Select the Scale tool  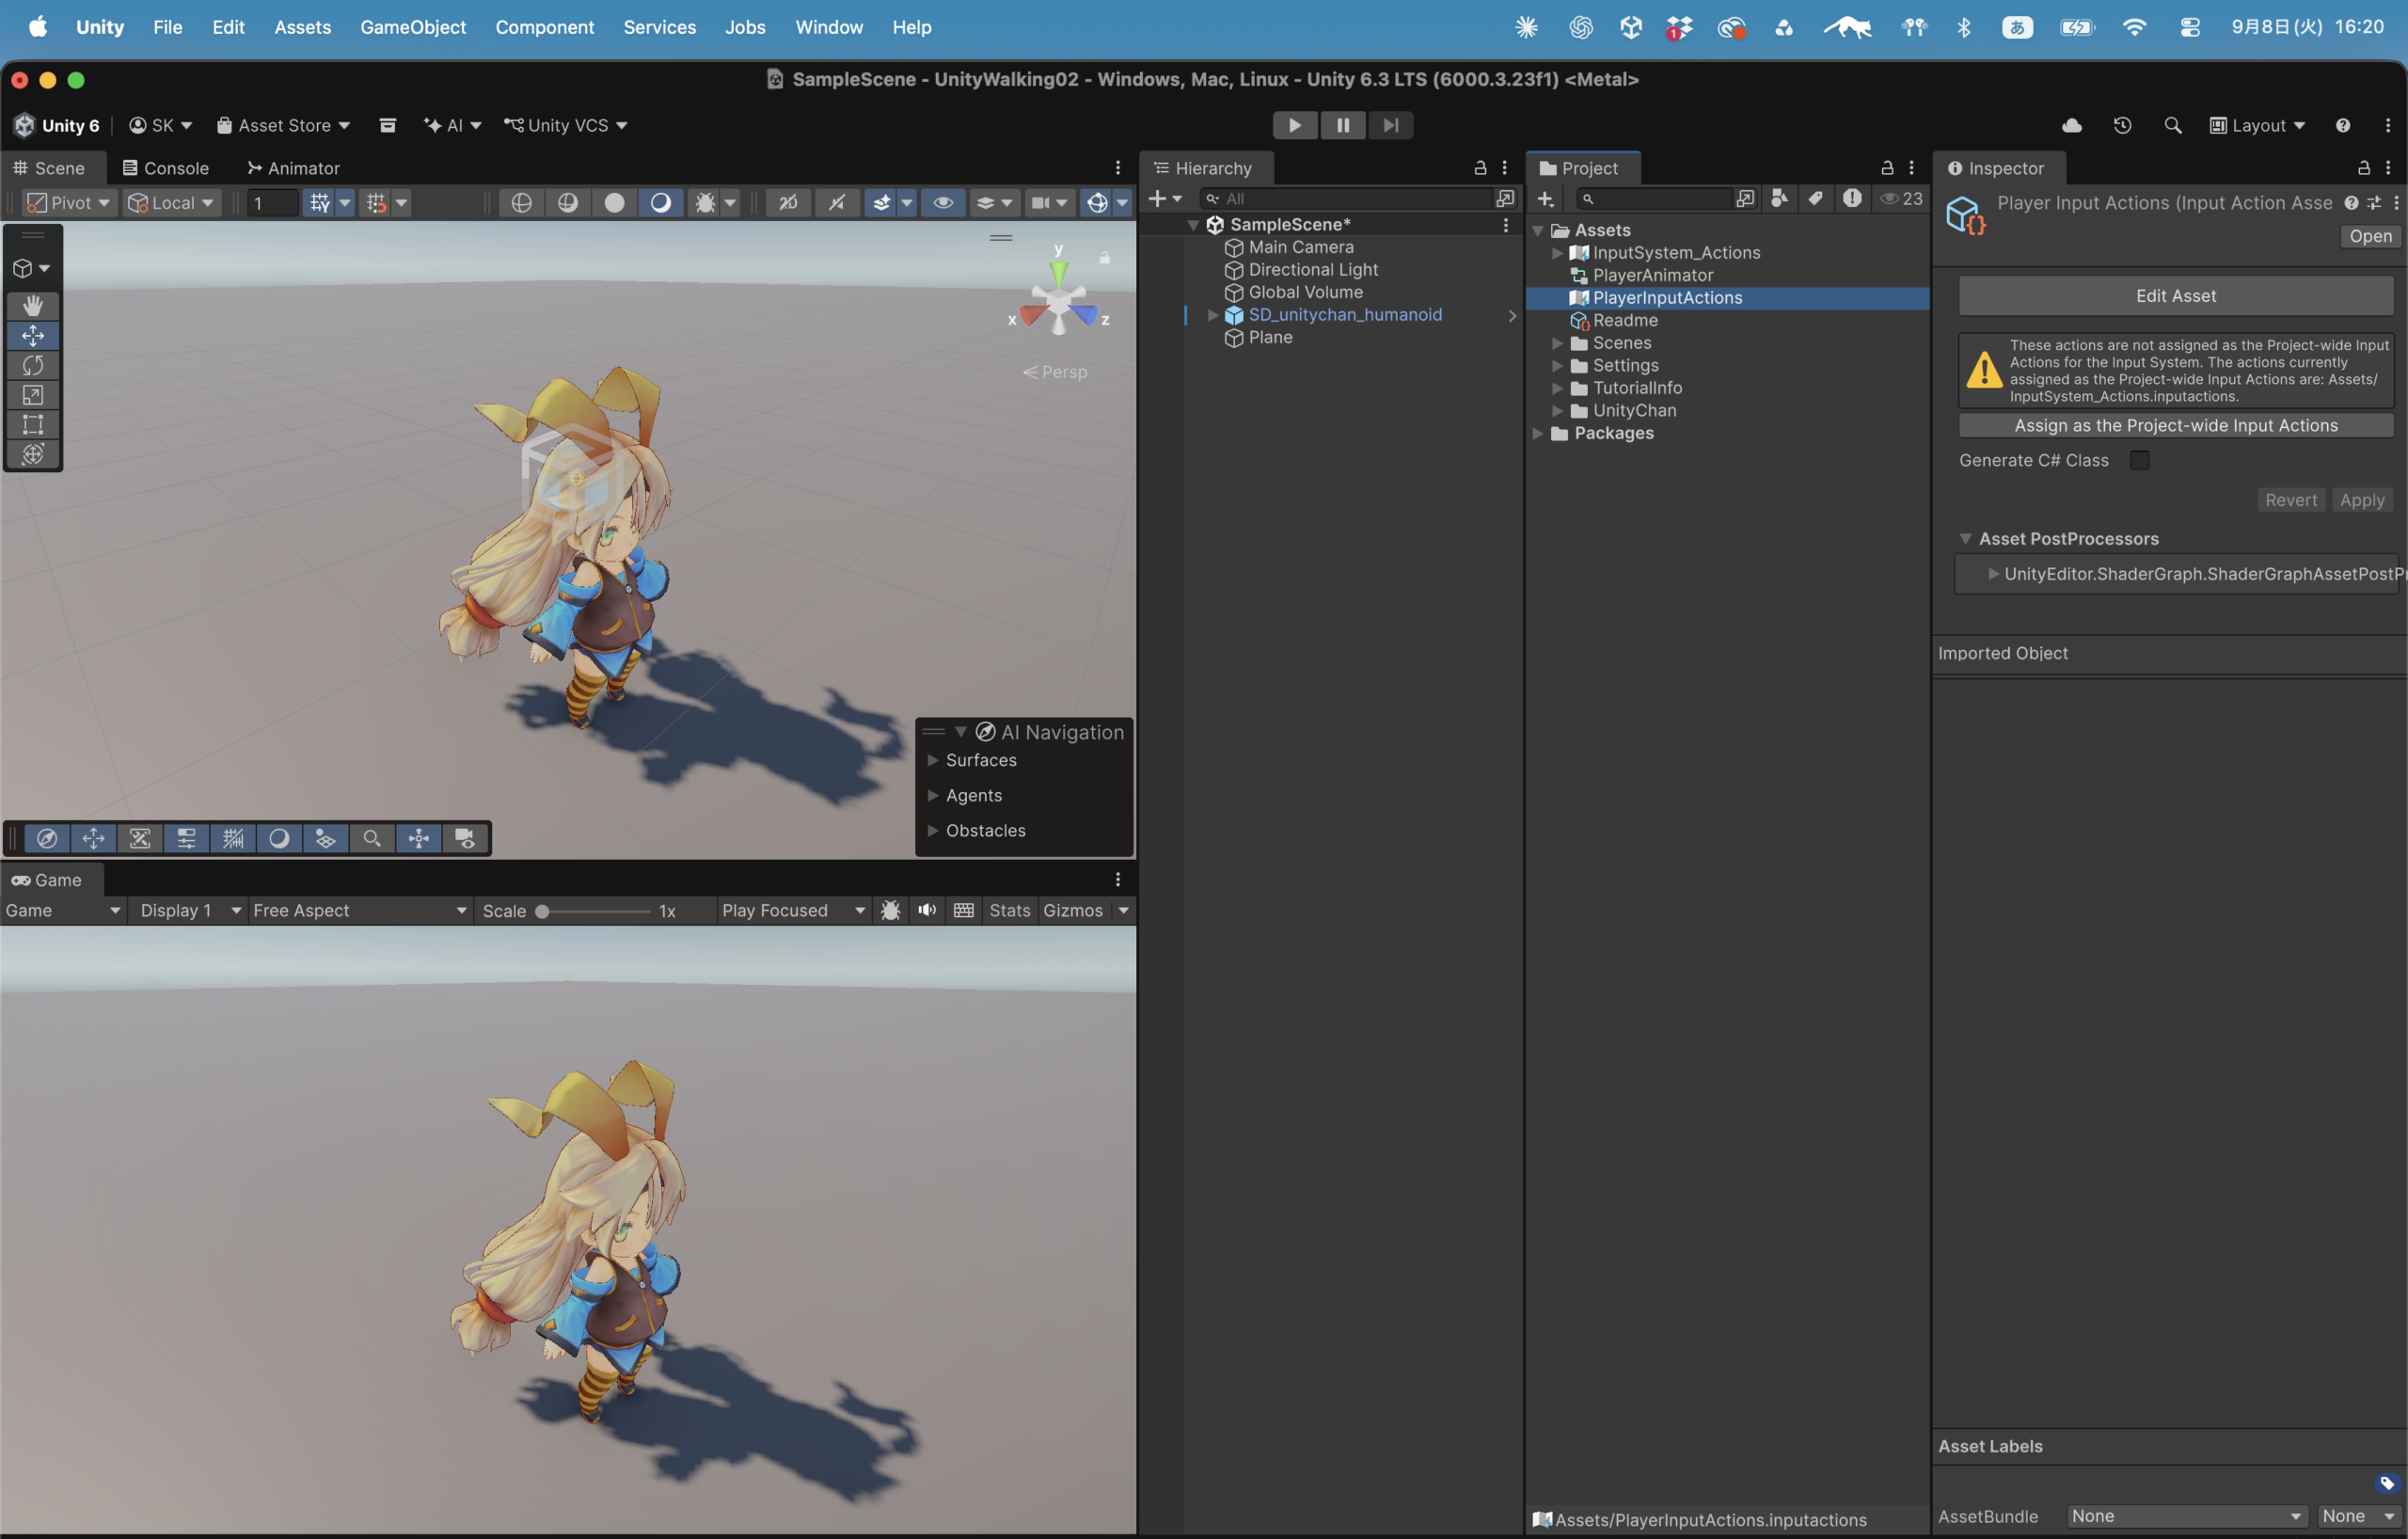[x=33, y=395]
